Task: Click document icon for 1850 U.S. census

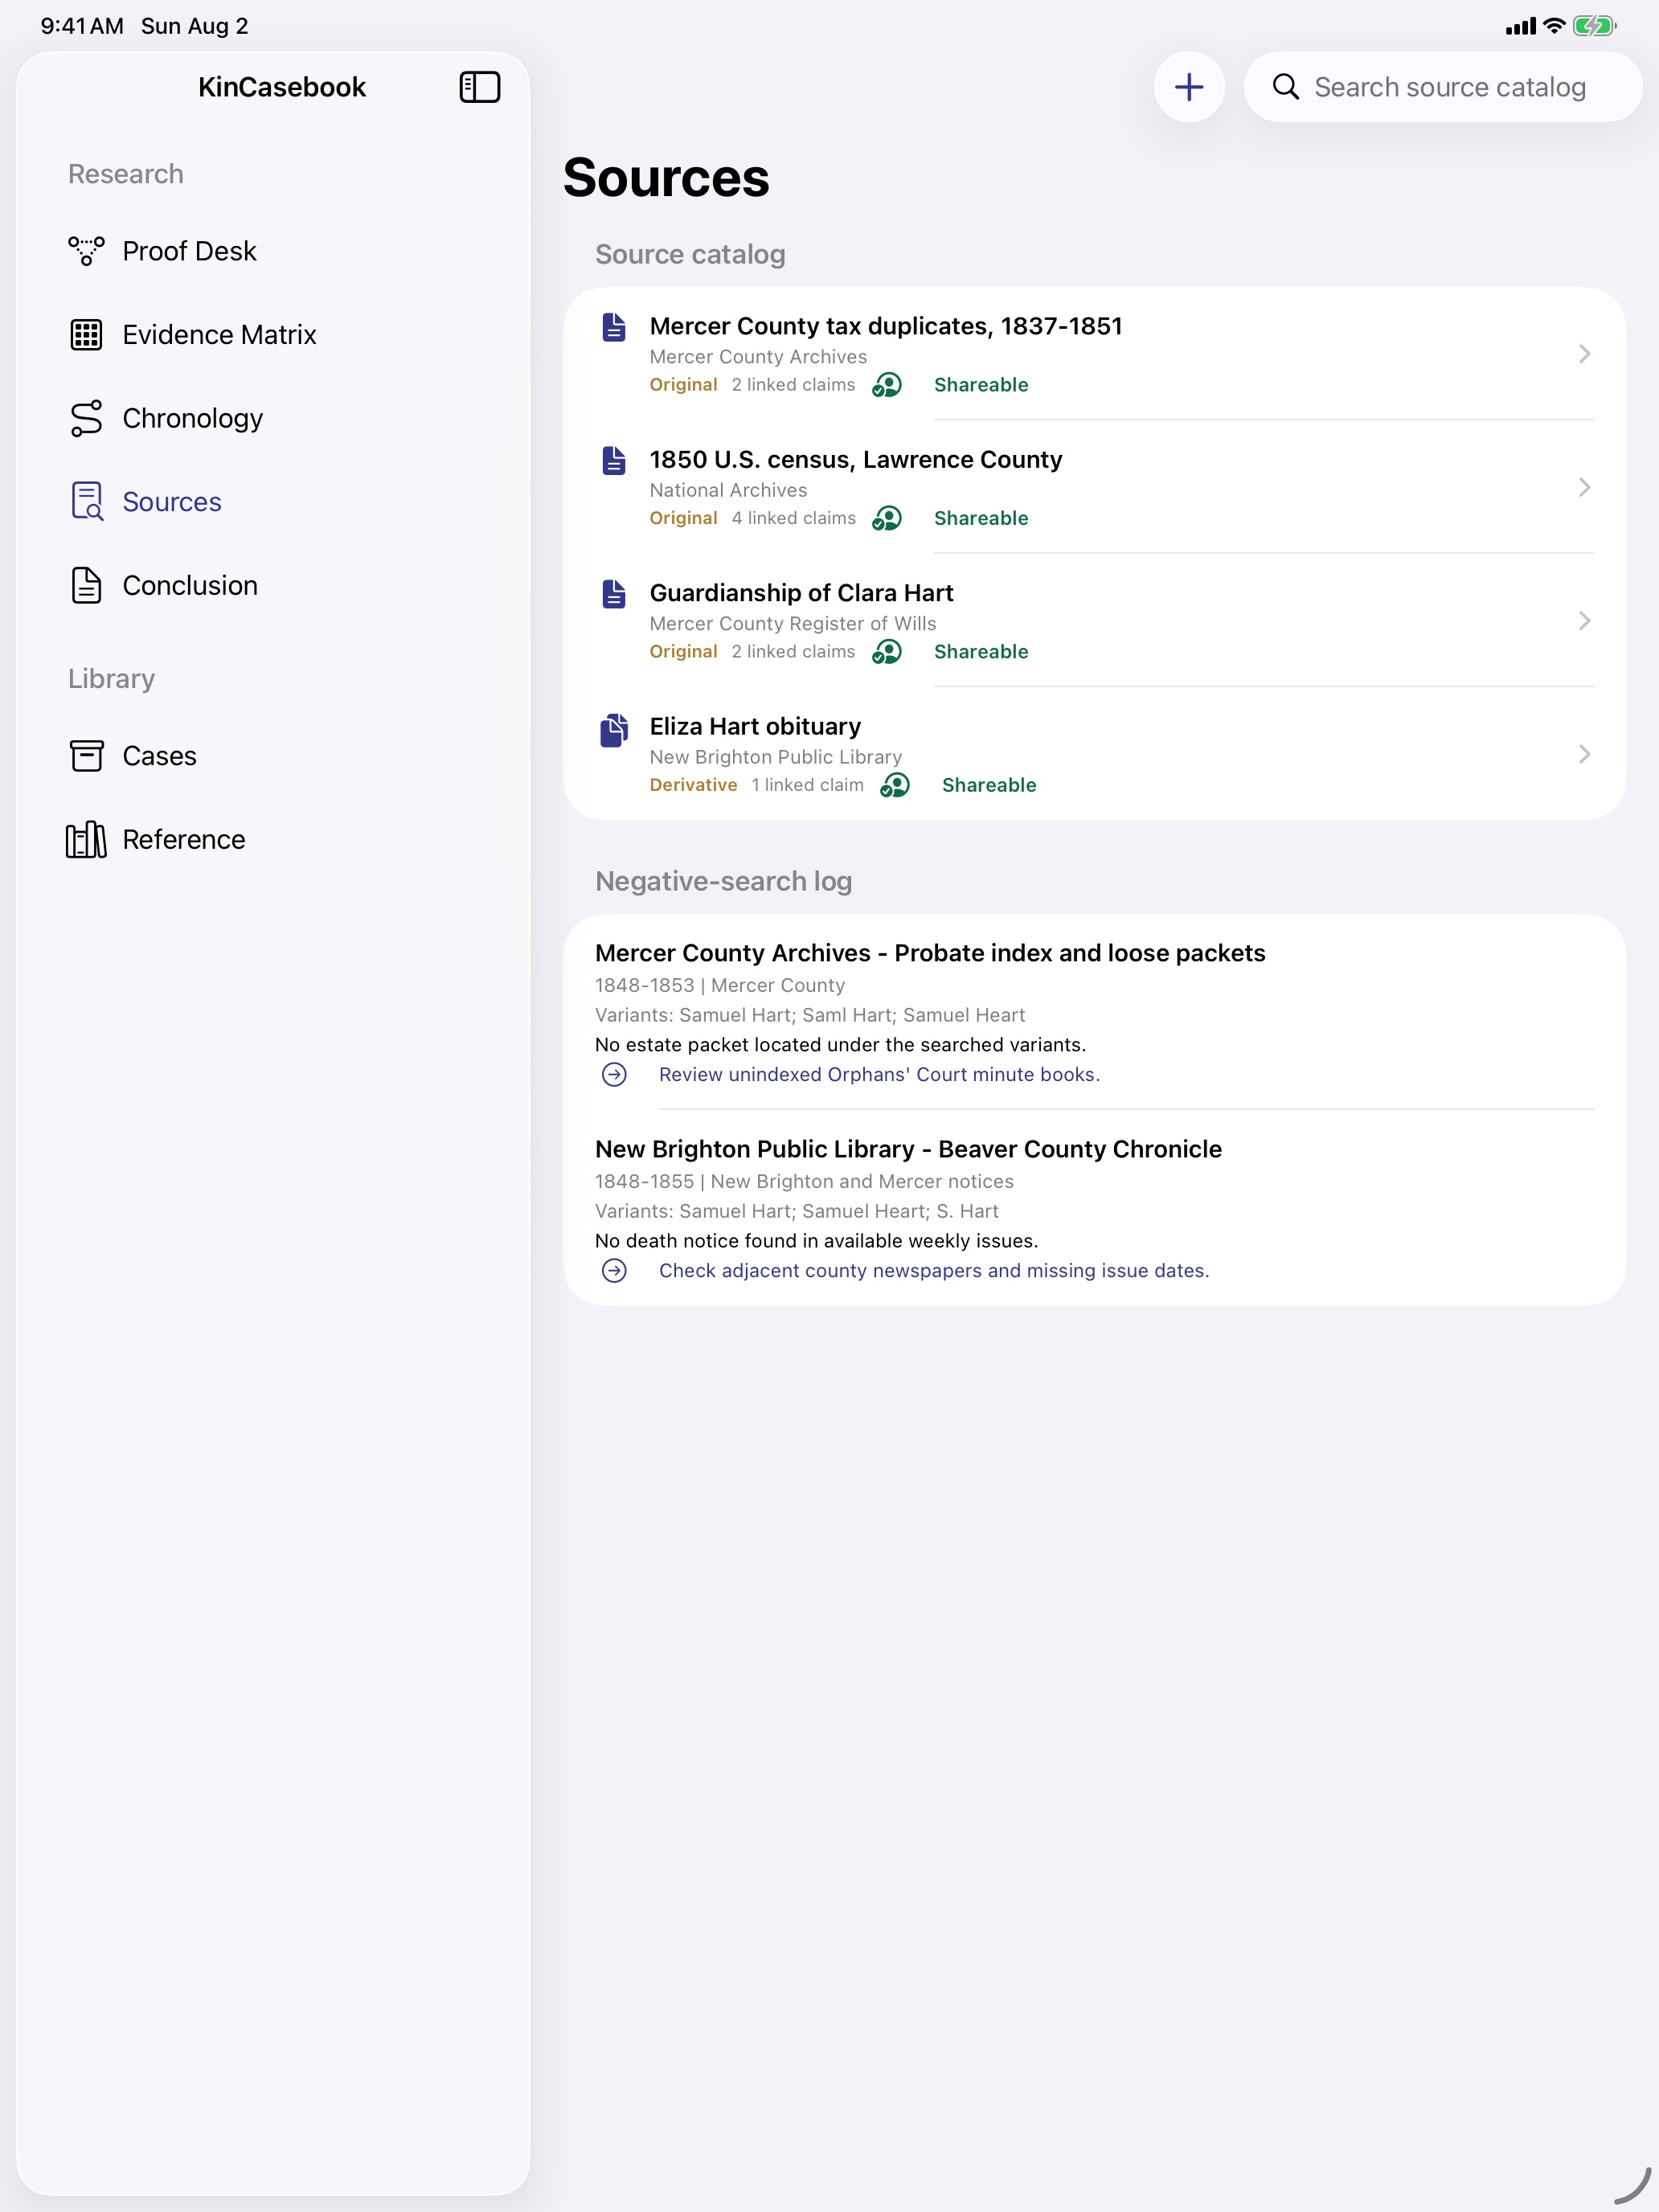Action: pos(614,460)
